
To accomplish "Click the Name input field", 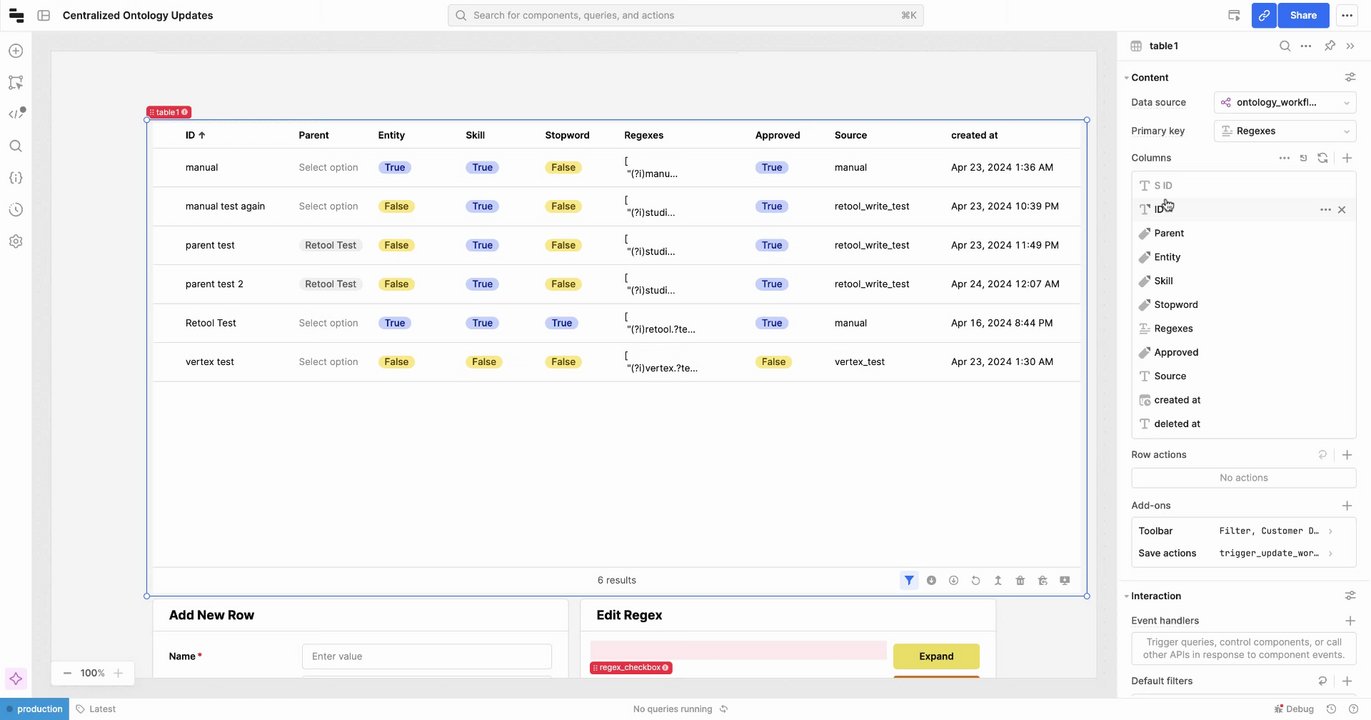I will tap(427, 656).
